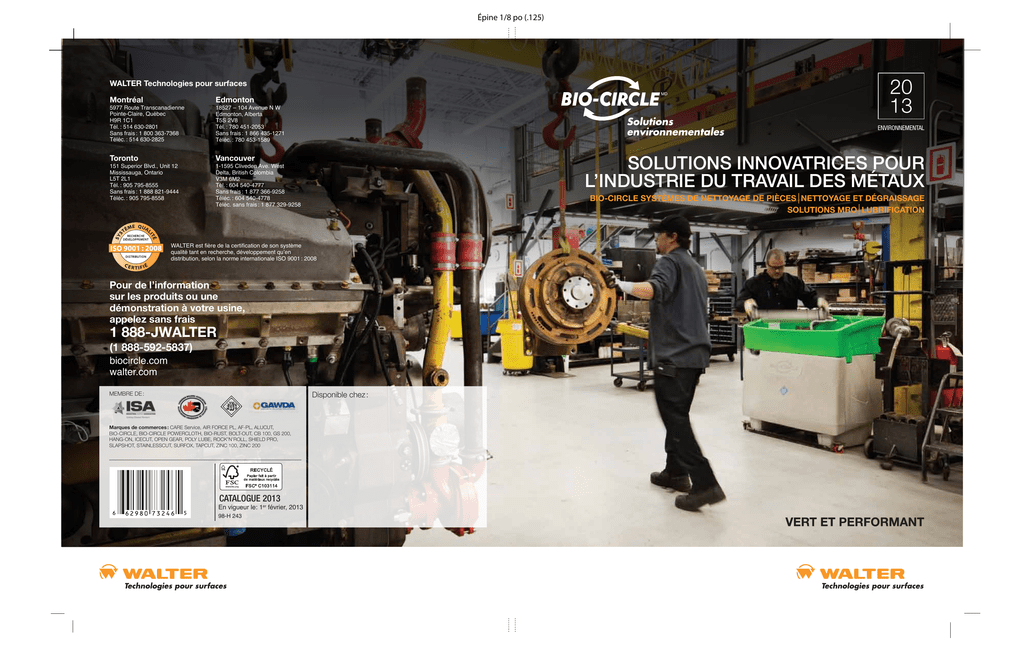Click the ISA member logo
Image resolution: width=1024 pixels, height=666 pixels.
tap(135, 407)
